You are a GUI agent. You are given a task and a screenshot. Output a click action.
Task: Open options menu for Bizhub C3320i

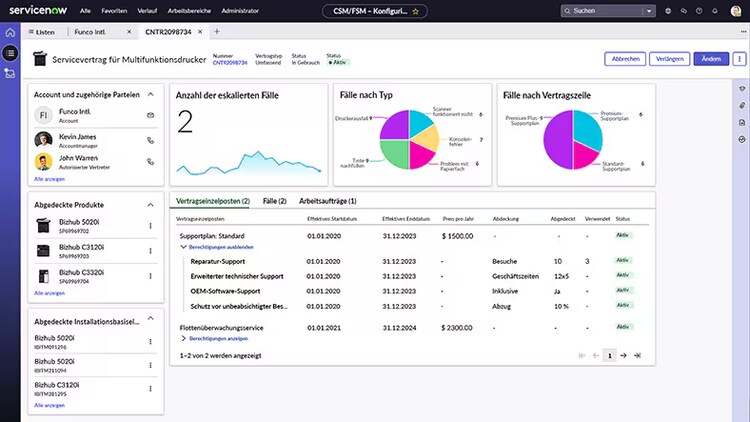pos(151,276)
